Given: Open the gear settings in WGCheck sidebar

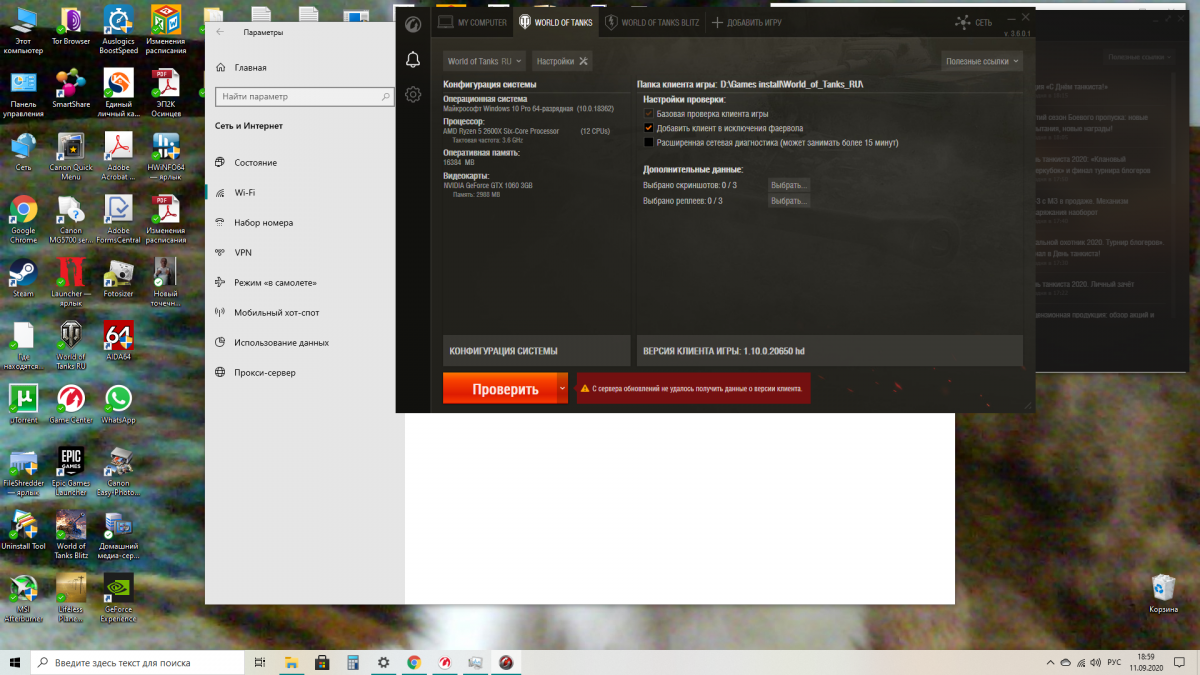Looking at the screenshot, I should 412,94.
